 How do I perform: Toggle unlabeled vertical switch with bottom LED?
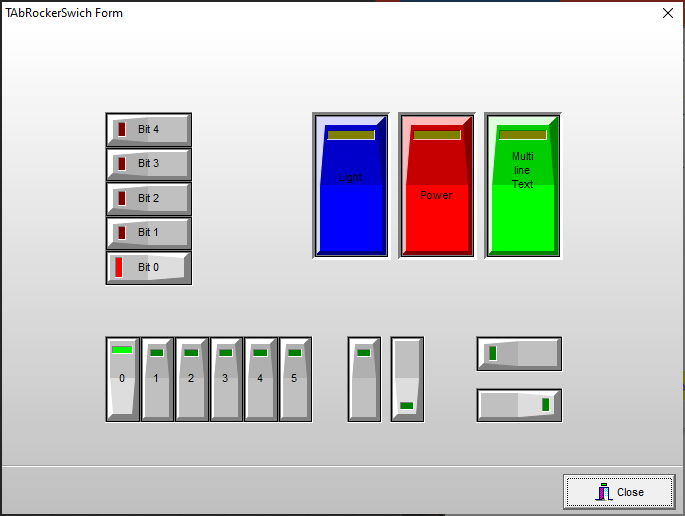tap(407, 379)
